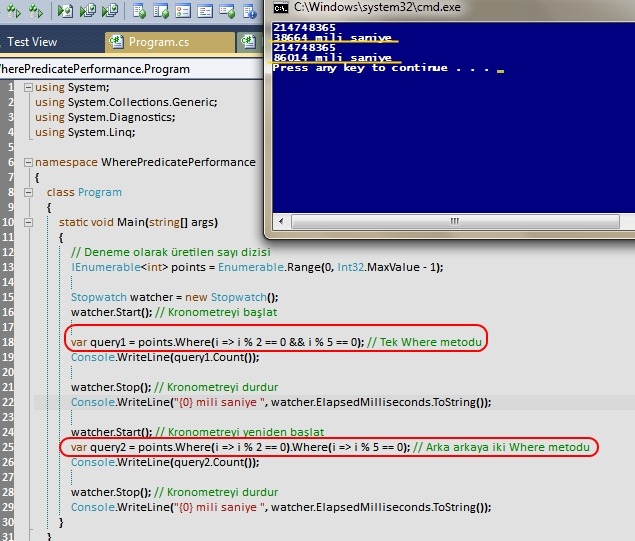Click the fifth green test toolbar icon
This screenshot has height=541, width=635.
click(108, 12)
